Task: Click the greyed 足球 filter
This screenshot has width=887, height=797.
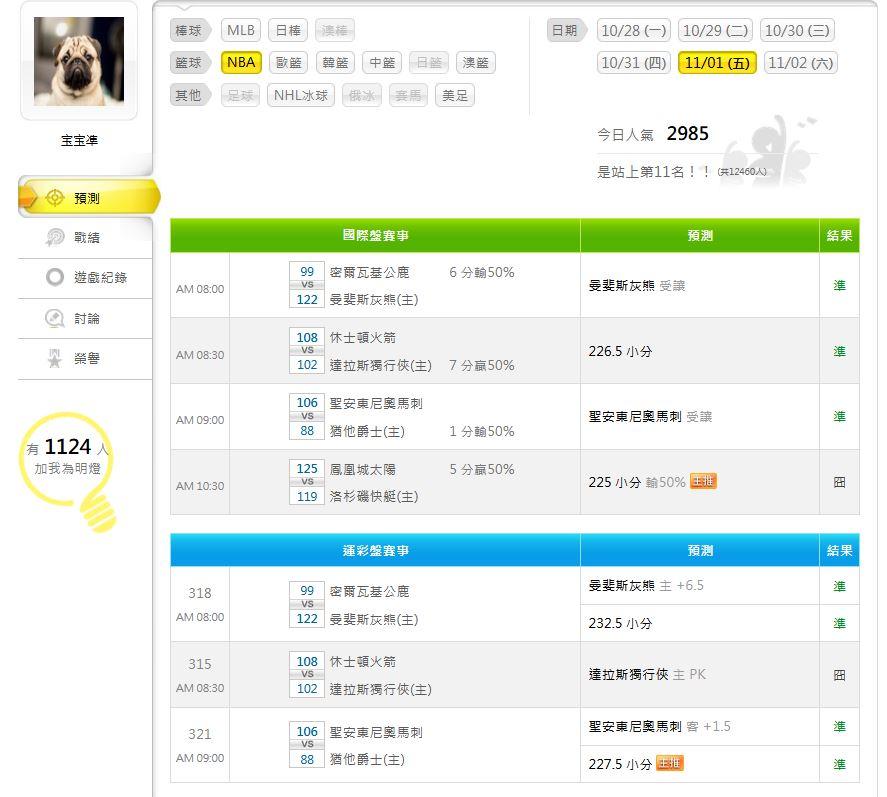Action: pos(240,95)
